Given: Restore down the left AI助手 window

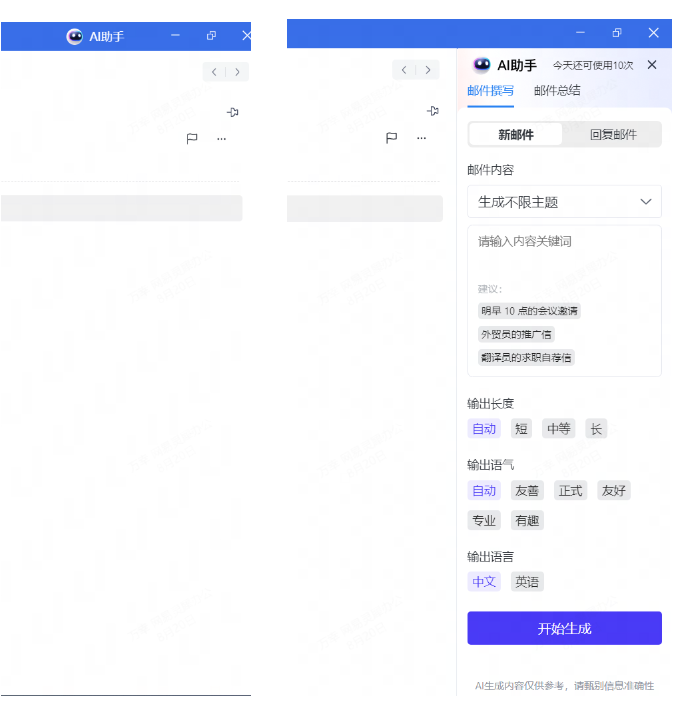Looking at the screenshot, I should [211, 35].
